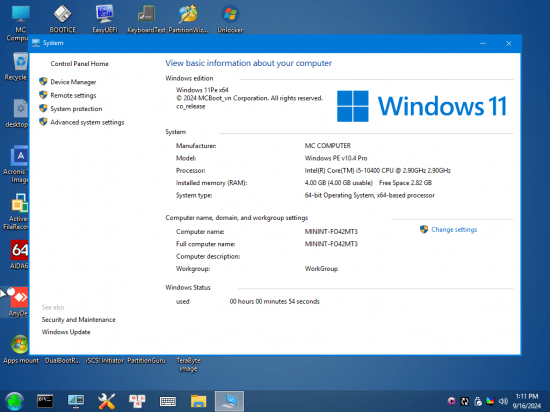Image resolution: width=550 pixels, height=412 pixels.
Task: Select the Intel Core i5-10400 processor text
Action: (377, 170)
